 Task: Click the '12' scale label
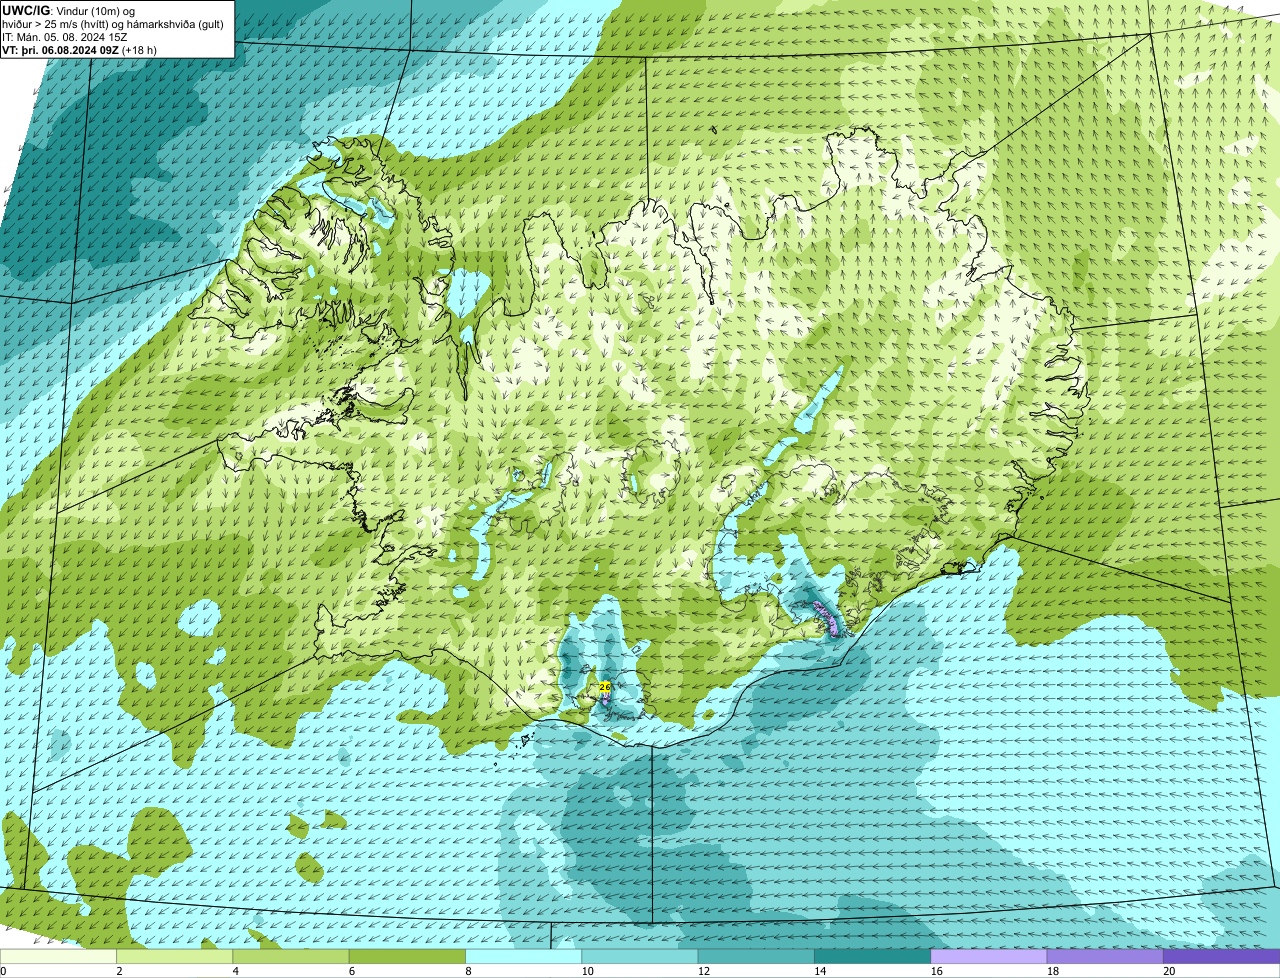(704, 971)
